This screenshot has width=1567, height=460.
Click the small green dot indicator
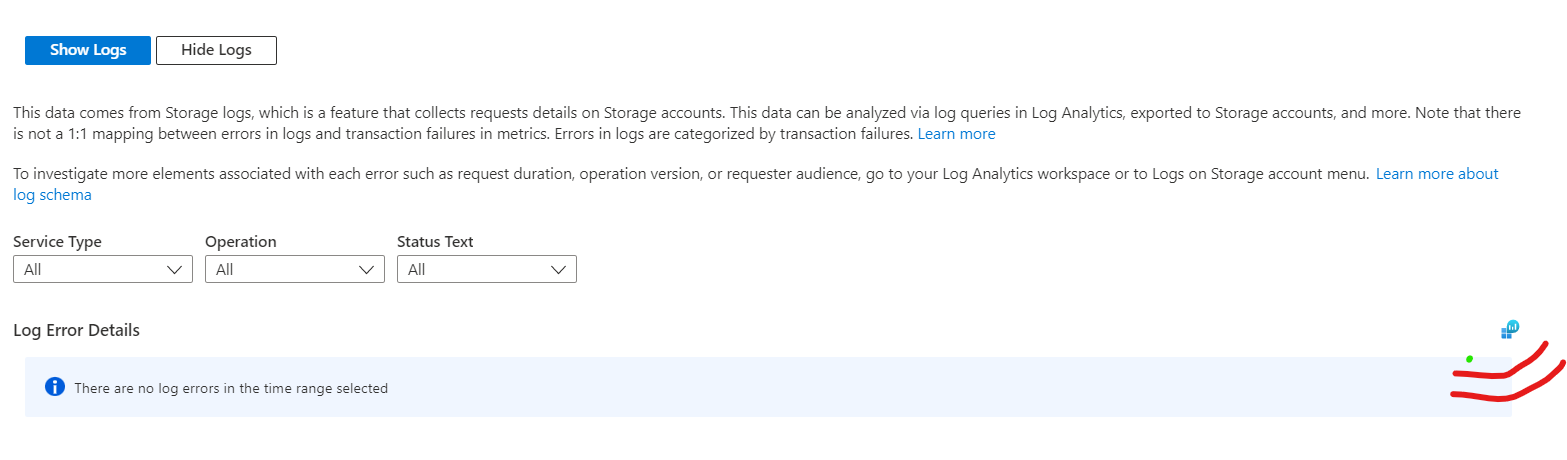click(x=1469, y=359)
